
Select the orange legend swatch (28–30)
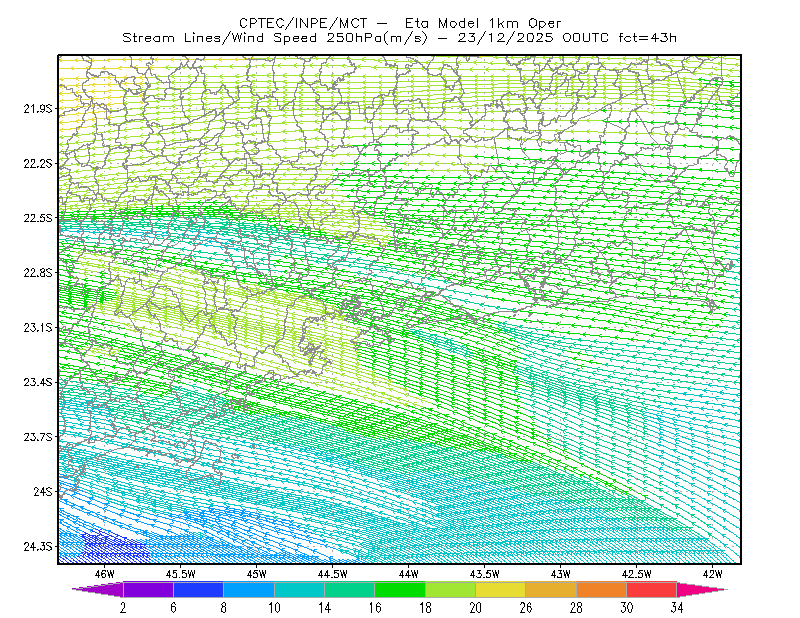coord(602,589)
